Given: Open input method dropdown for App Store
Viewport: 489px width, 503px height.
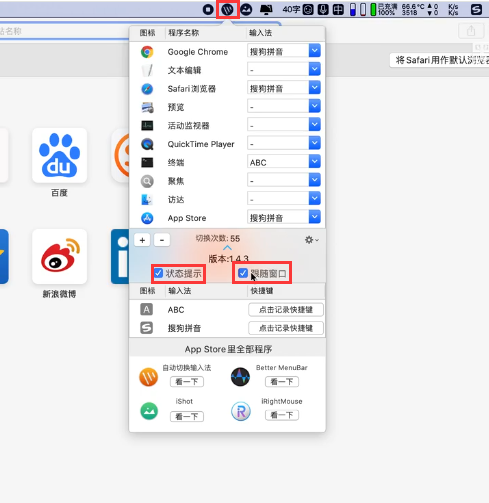Looking at the screenshot, I should pos(314,217).
